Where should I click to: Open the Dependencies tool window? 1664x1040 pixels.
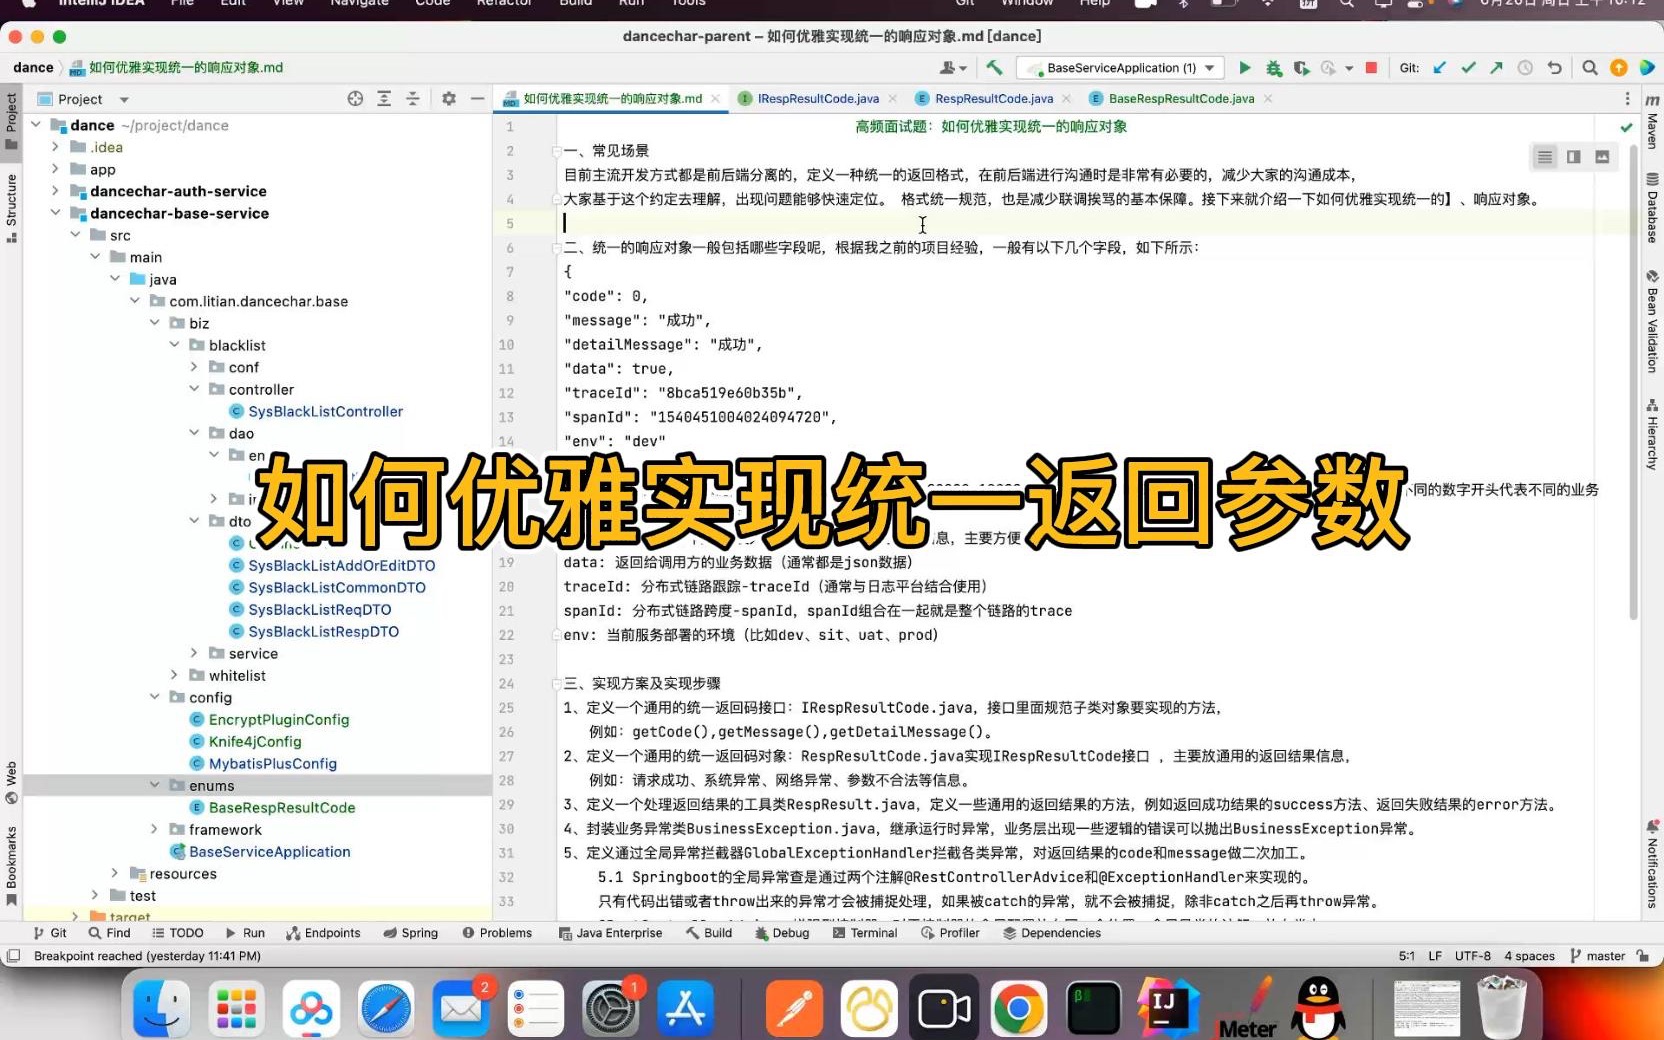click(1052, 933)
